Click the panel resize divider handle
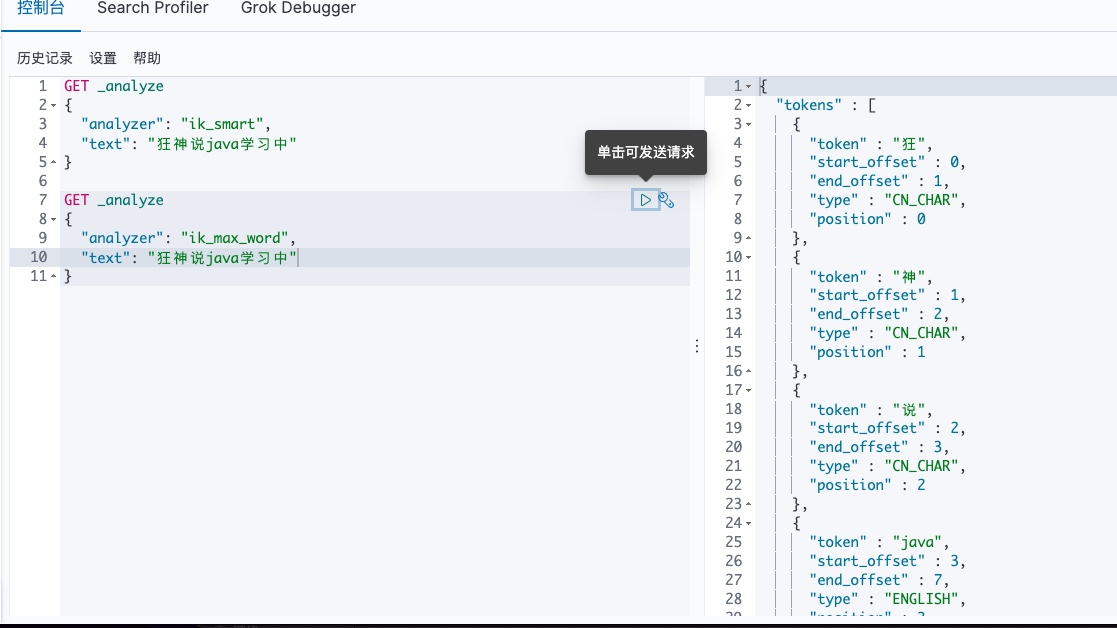Screen dimensions: 1117x628 [x=697, y=346]
